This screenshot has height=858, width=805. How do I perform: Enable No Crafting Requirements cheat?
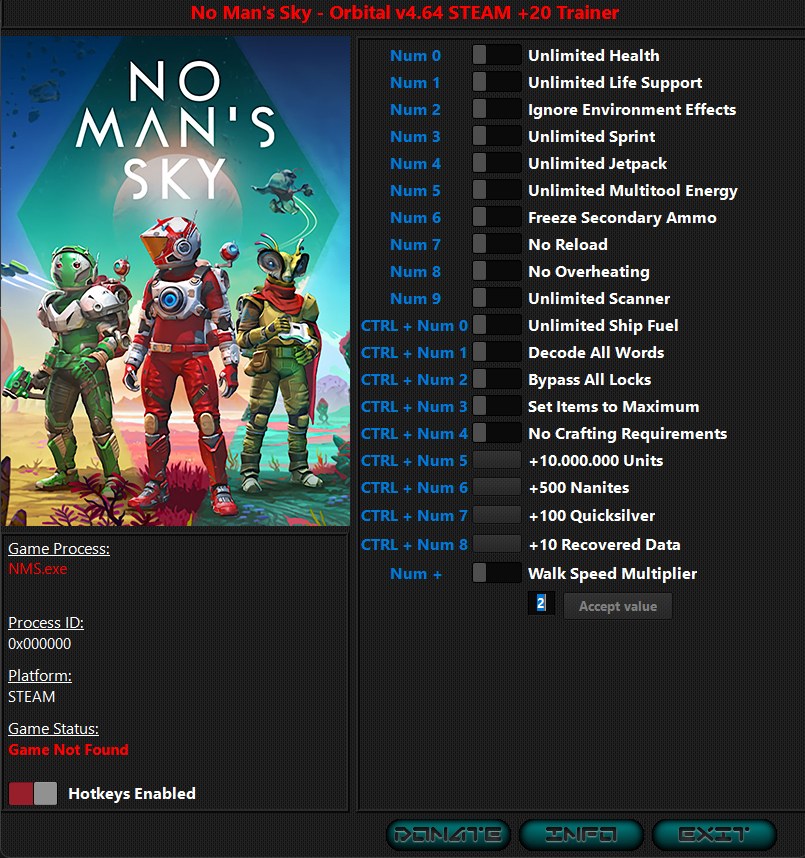pyautogui.click(x=496, y=433)
